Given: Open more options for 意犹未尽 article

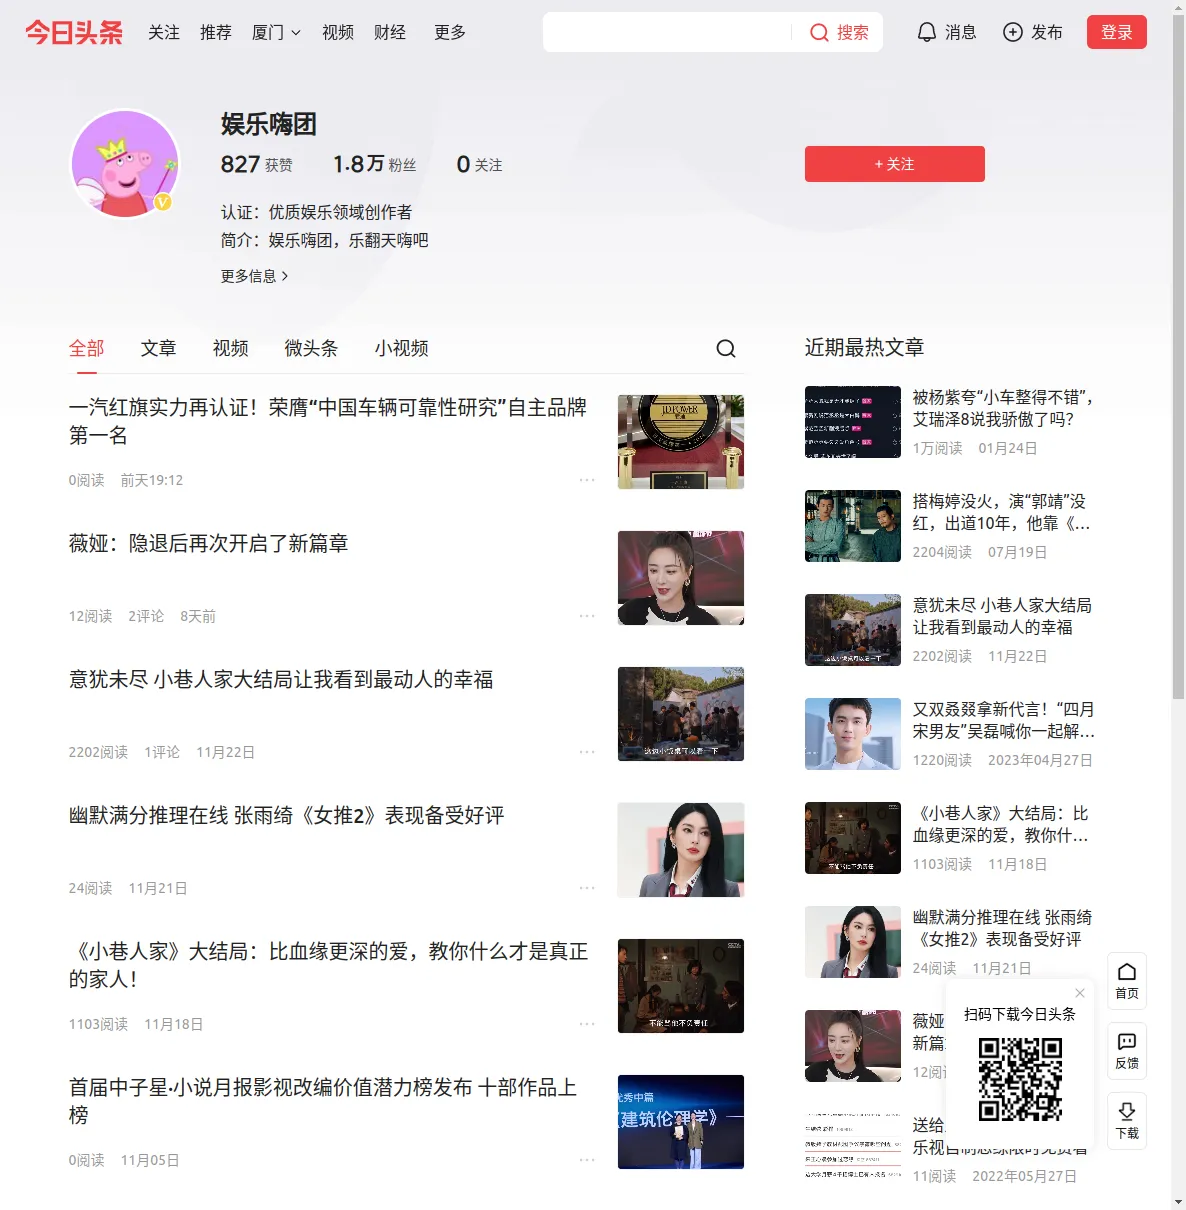Looking at the screenshot, I should (587, 752).
